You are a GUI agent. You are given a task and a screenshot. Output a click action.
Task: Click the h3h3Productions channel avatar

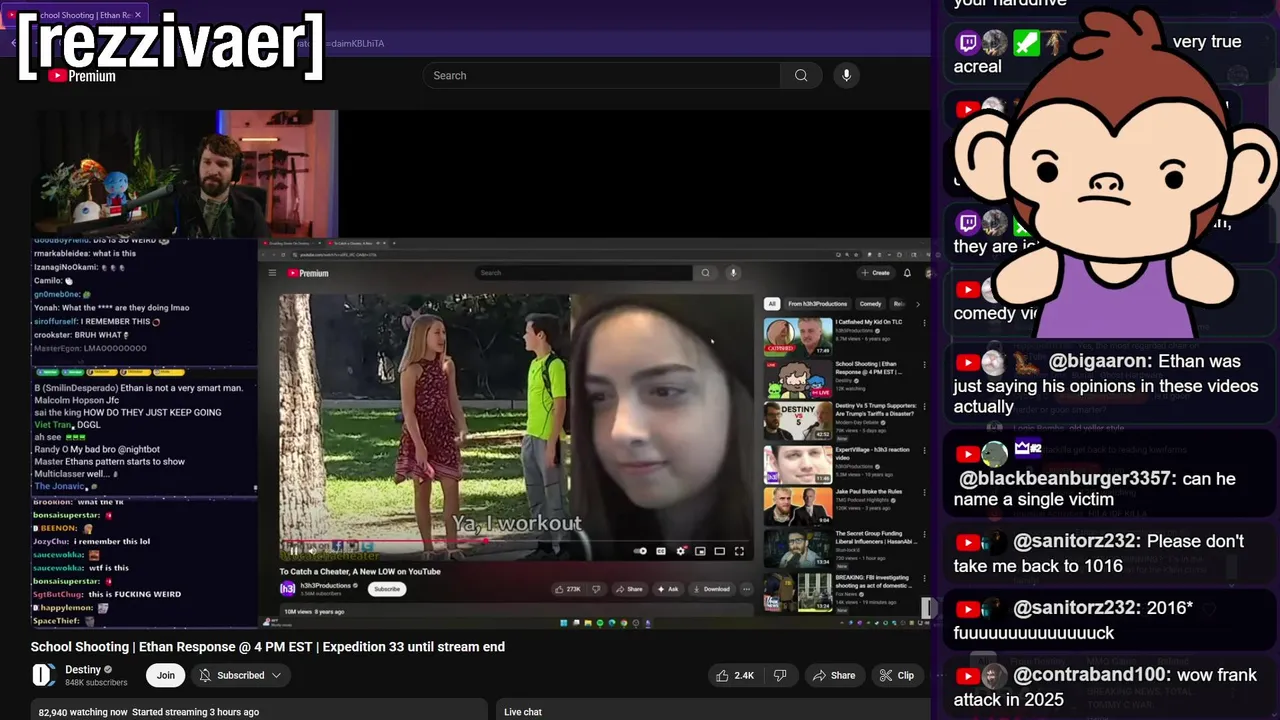point(287,589)
